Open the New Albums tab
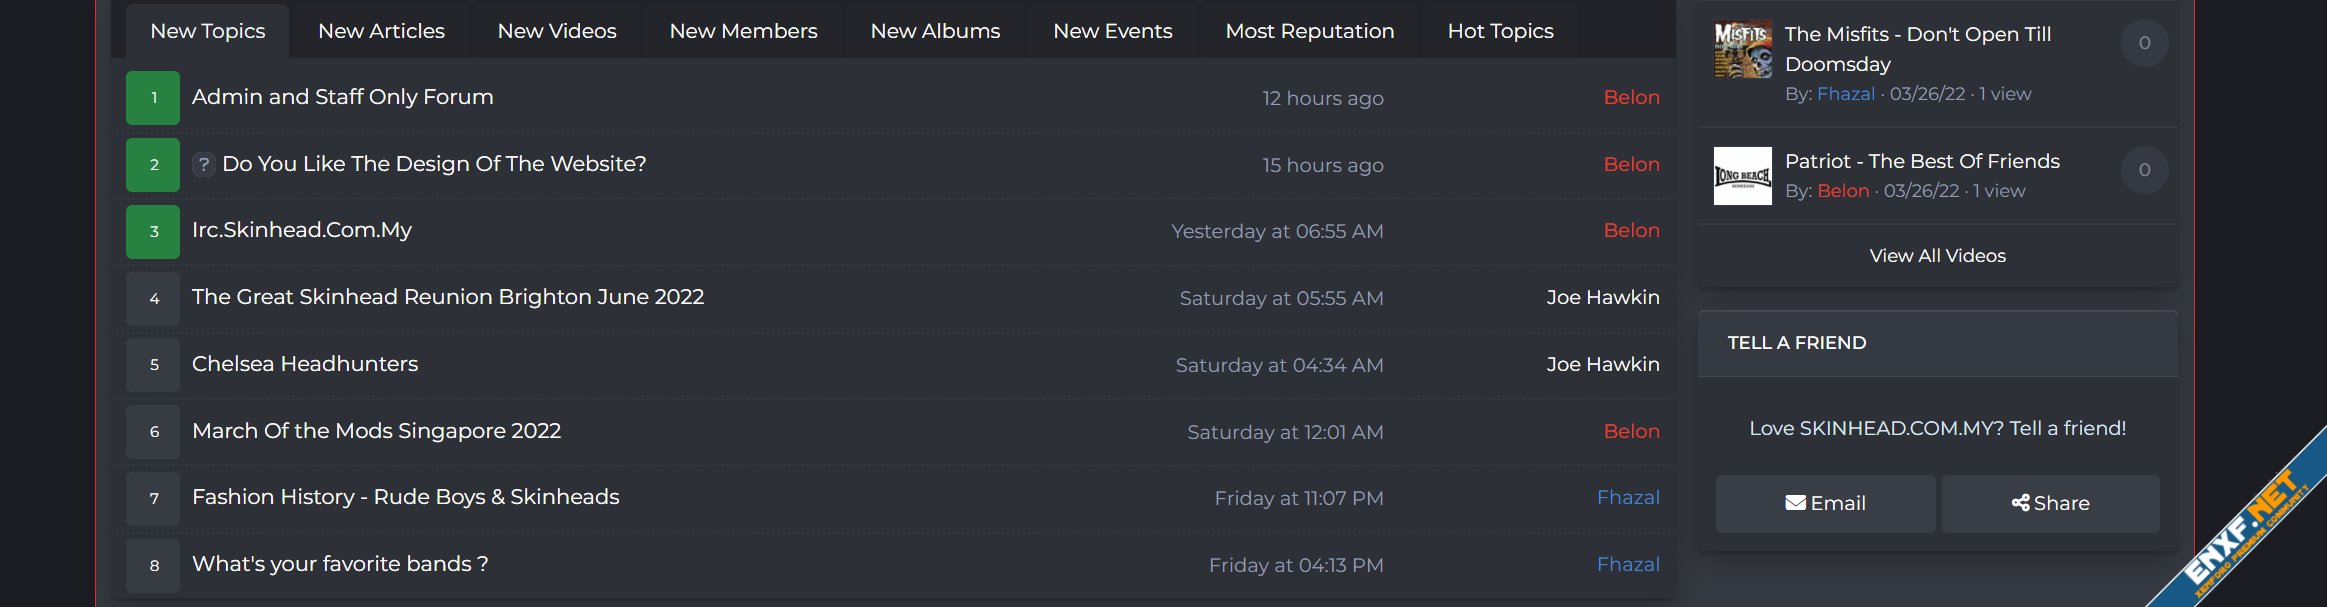This screenshot has width=2327, height=607. click(935, 31)
